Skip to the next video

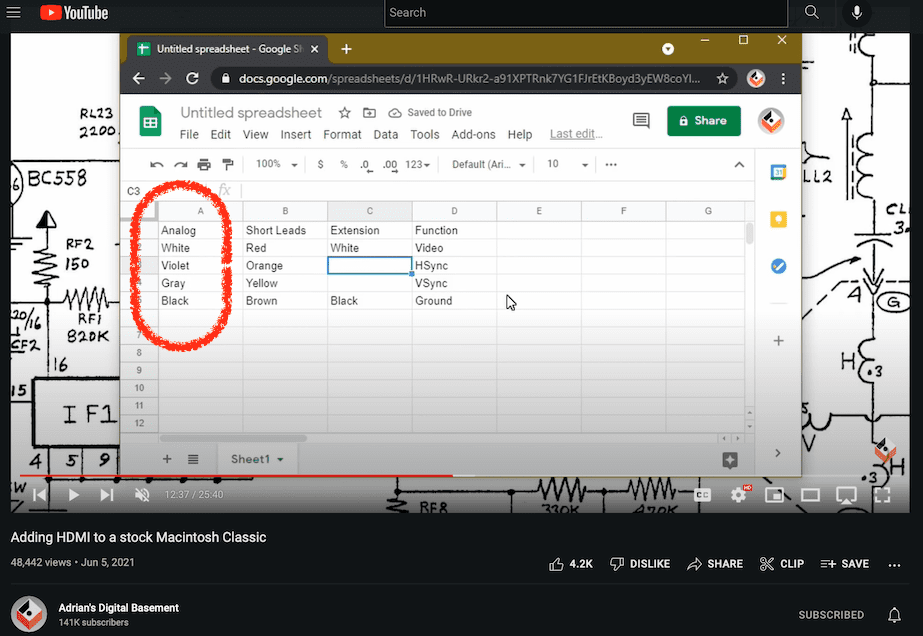point(107,495)
